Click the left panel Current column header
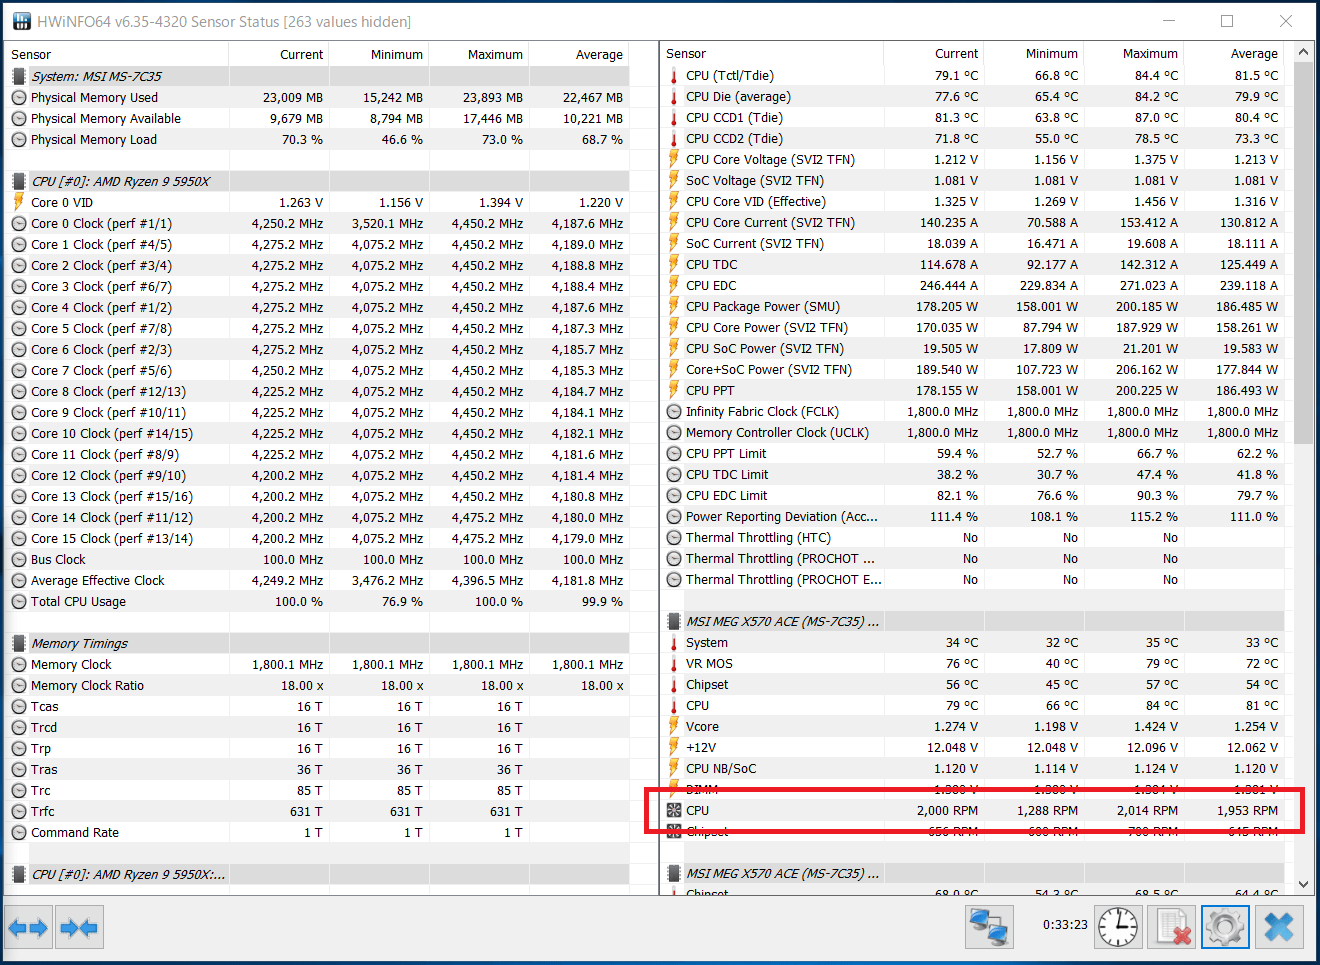The width and height of the screenshot is (1320, 965). [x=278, y=54]
